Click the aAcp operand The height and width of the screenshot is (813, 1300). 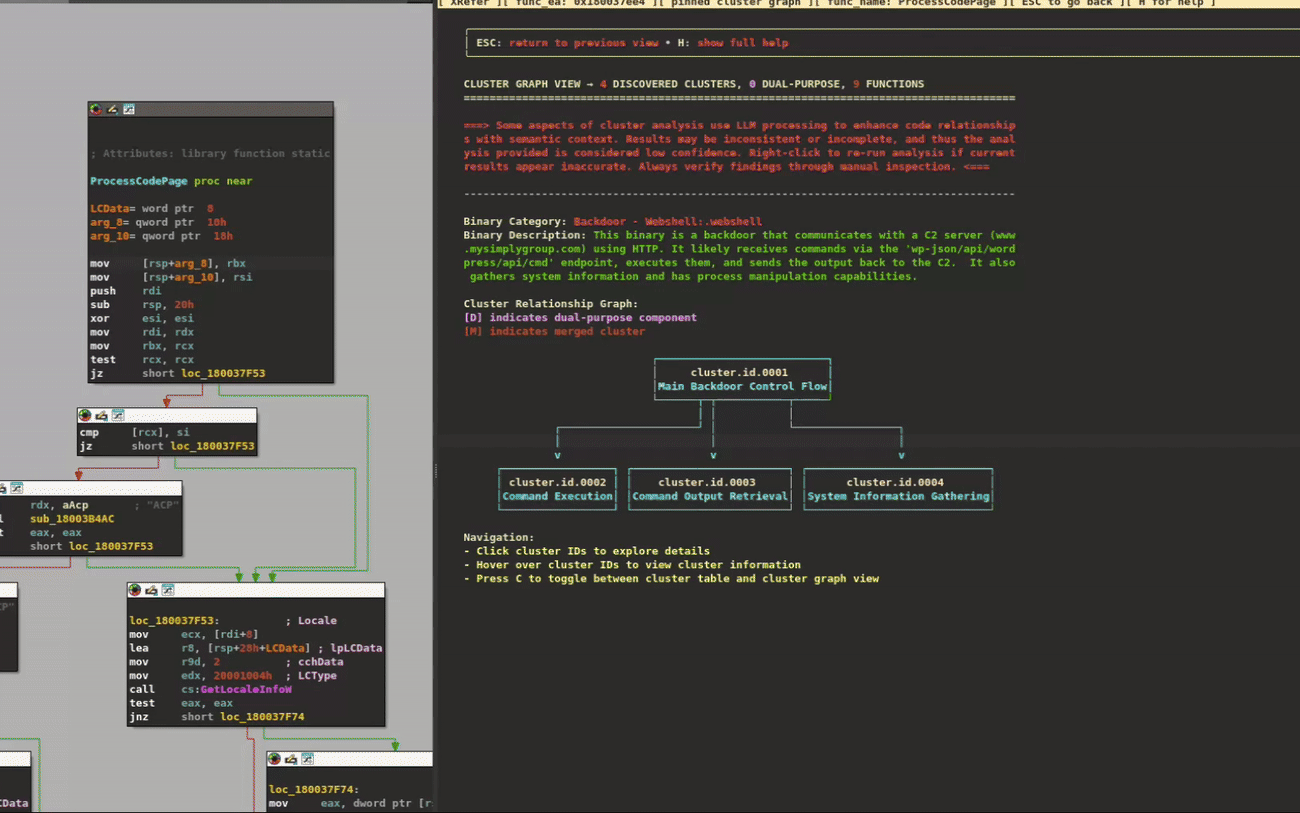pyautogui.click(x=75, y=505)
